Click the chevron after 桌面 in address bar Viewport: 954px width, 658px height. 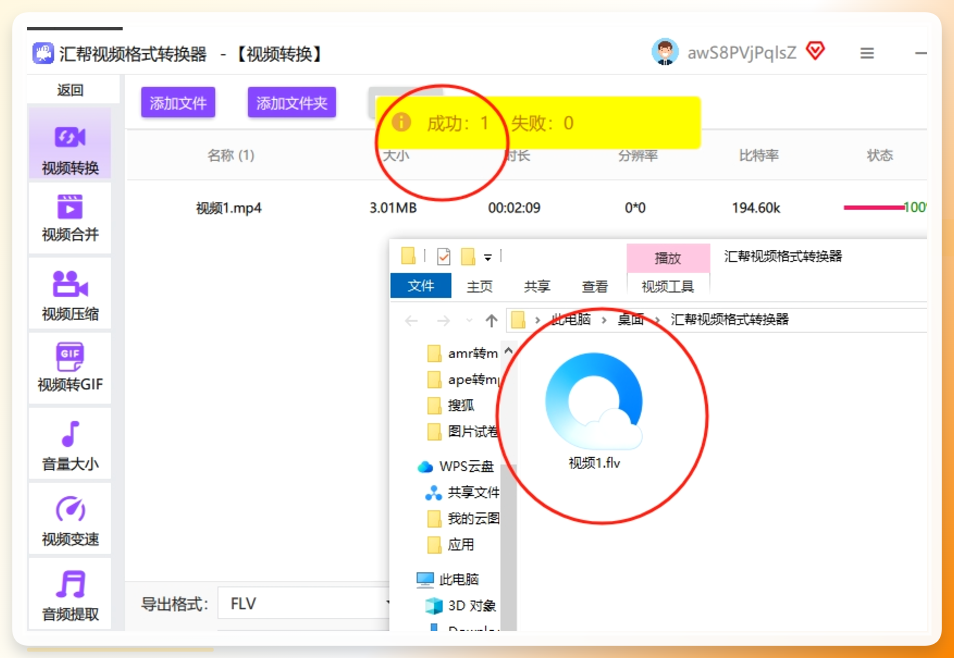tap(657, 320)
